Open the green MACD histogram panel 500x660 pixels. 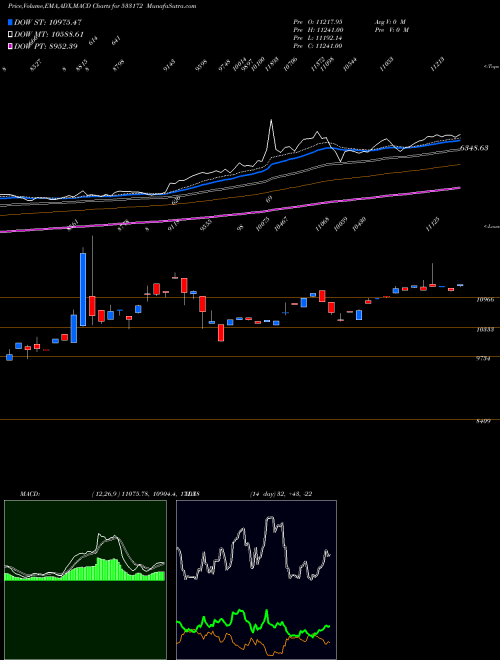(85, 580)
